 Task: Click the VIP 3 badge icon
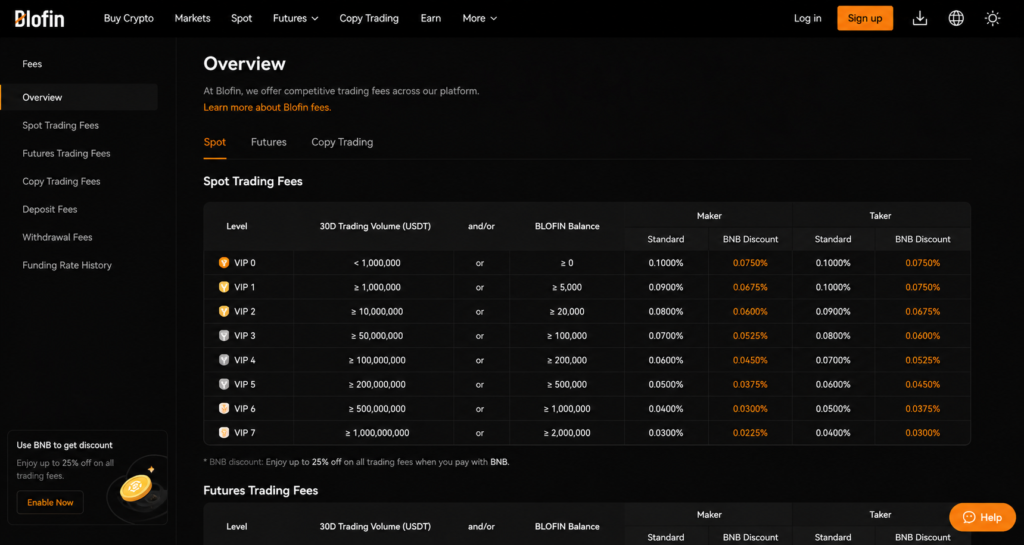coord(224,335)
